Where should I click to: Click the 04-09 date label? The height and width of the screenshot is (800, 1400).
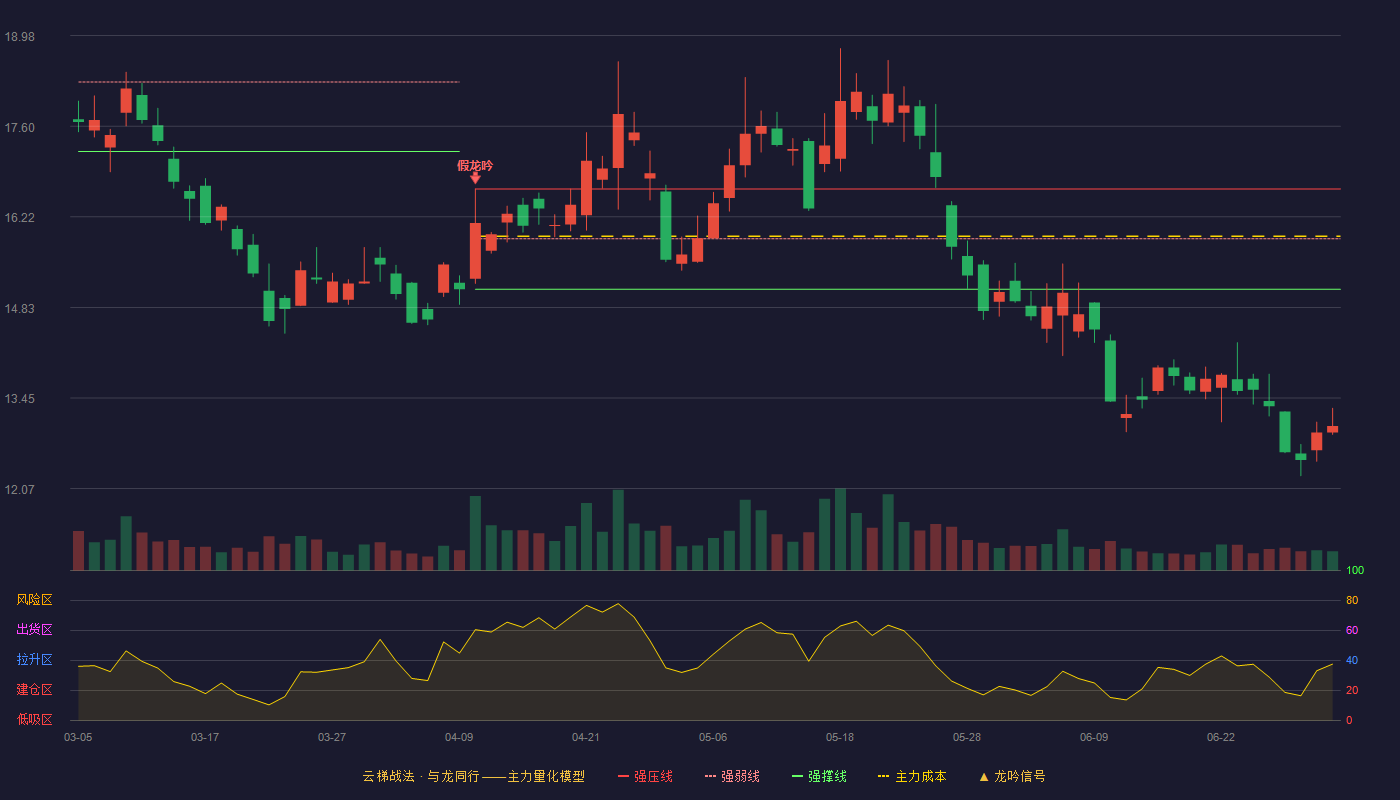tap(459, 737)
